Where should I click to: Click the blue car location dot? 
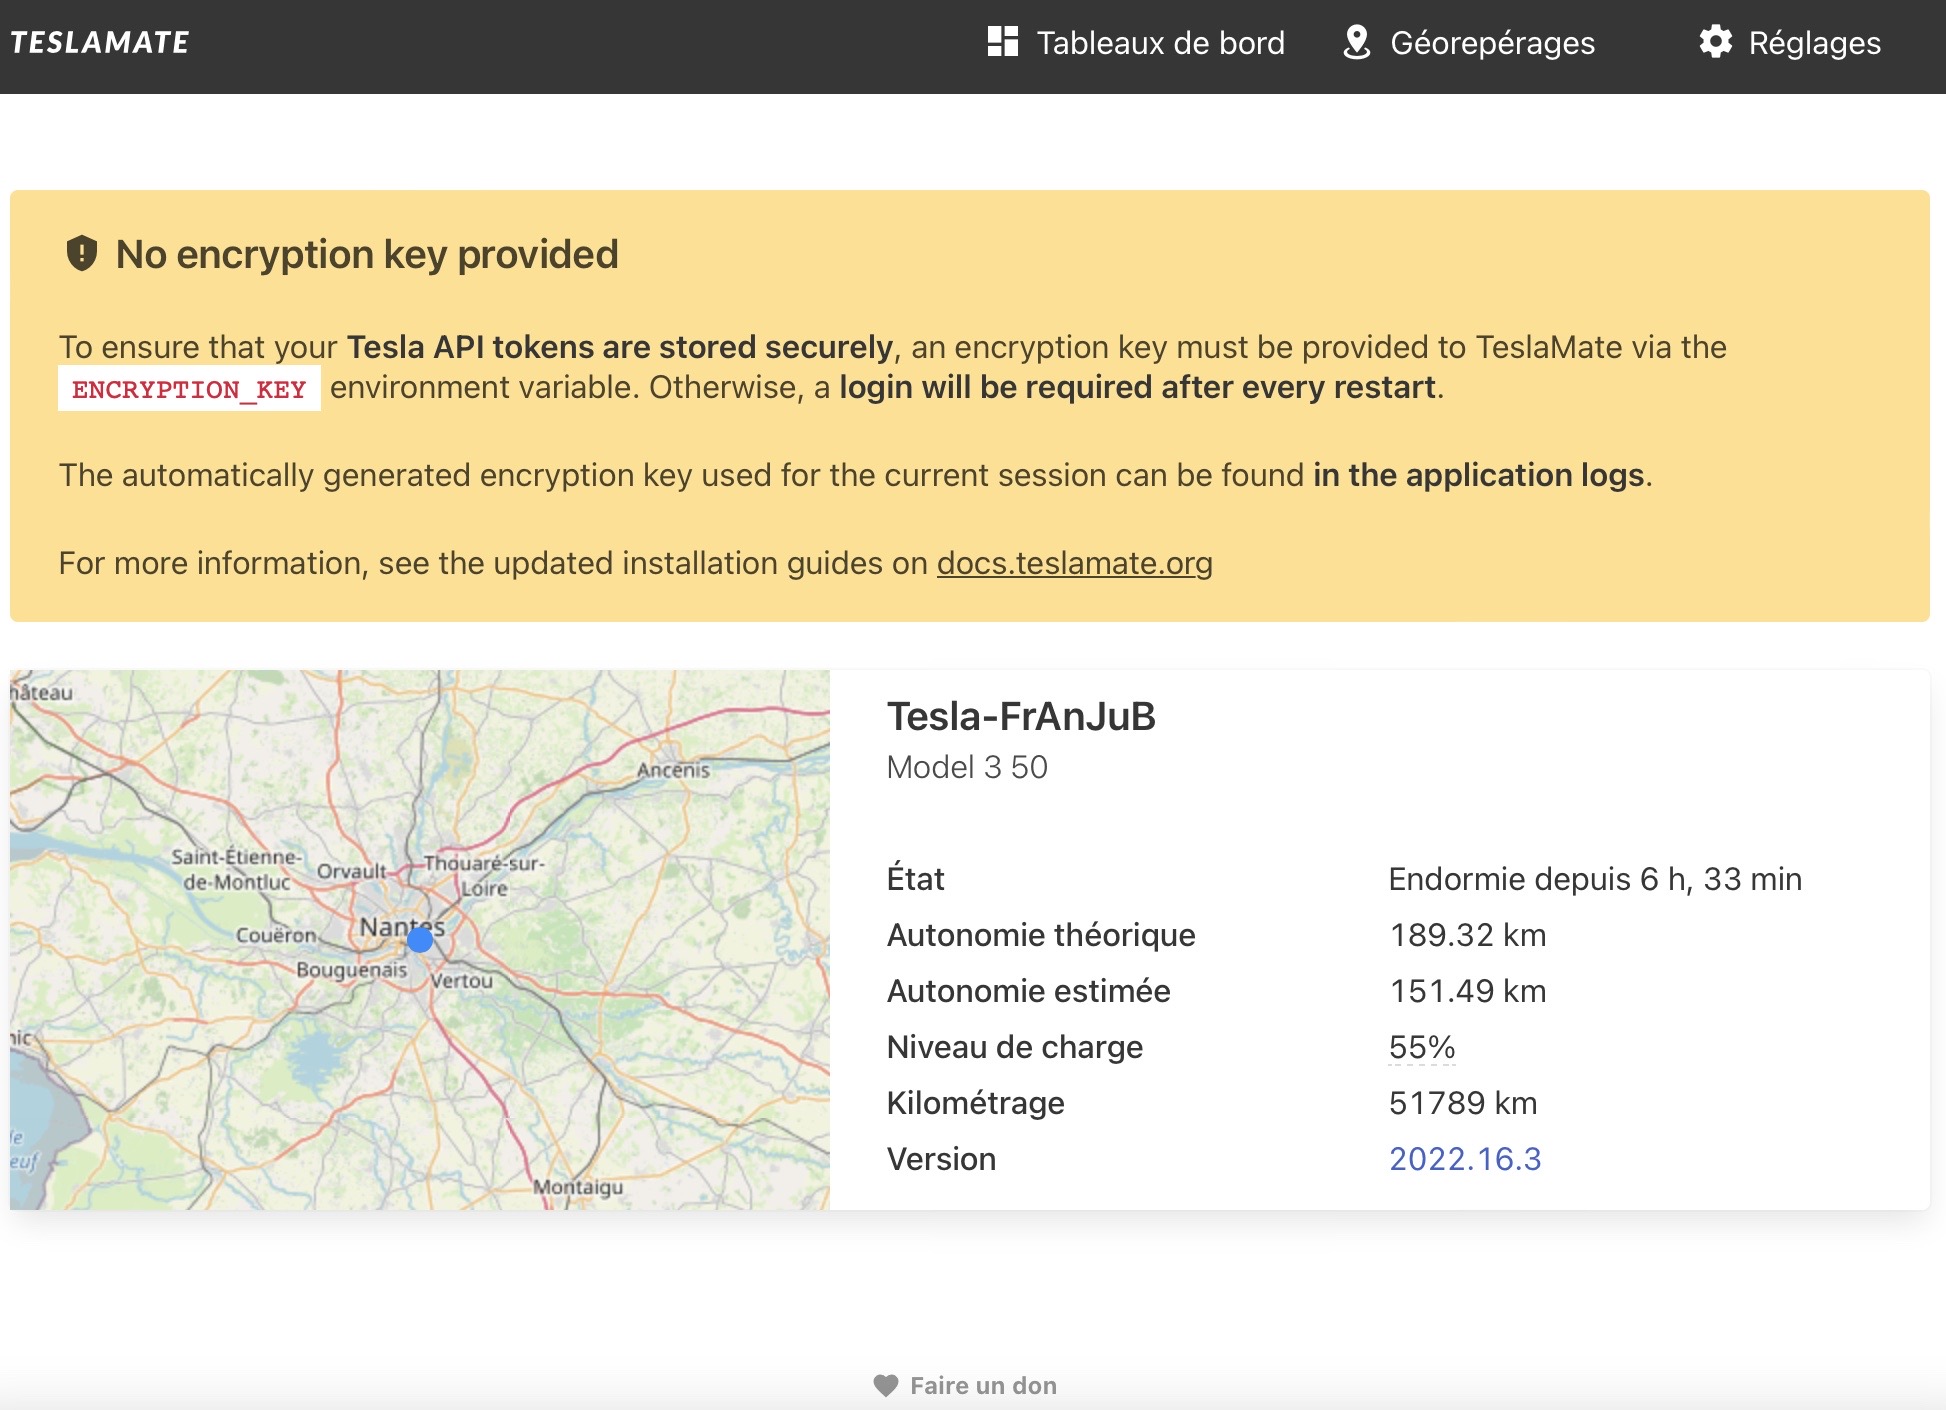click(420, 939)
